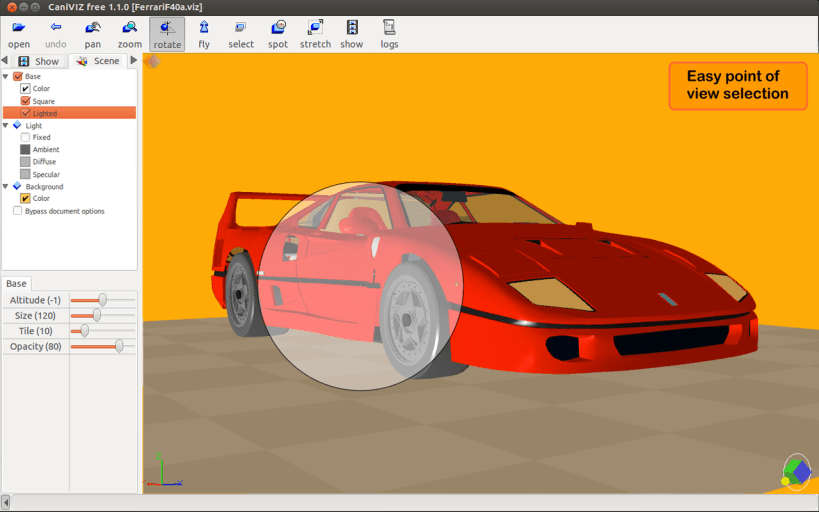The image size is (819, 512).
Task: Select the Base properties tab
Action: click(16, 283)
